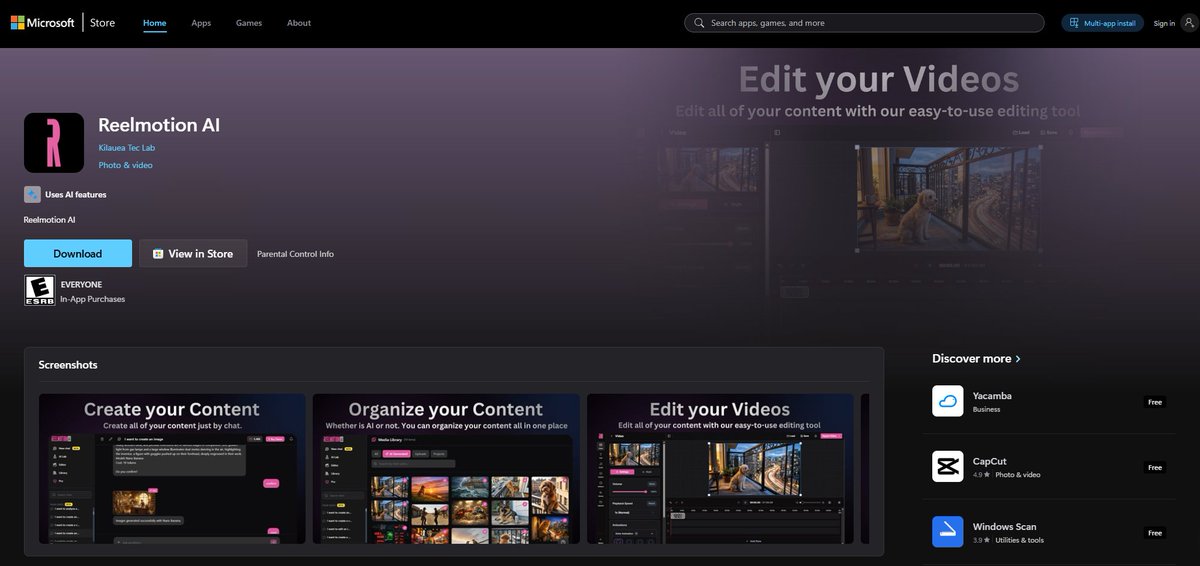1200x566 pixels.
Task: Click the Free button for CapCut
Action: click(1155, 468)
